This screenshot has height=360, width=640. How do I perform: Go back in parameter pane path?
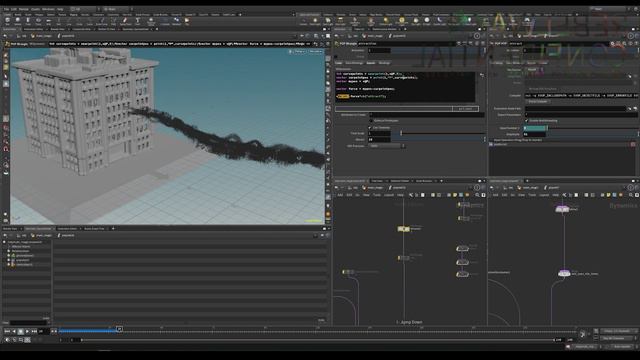pyautogui.click(x=337, y=36)
